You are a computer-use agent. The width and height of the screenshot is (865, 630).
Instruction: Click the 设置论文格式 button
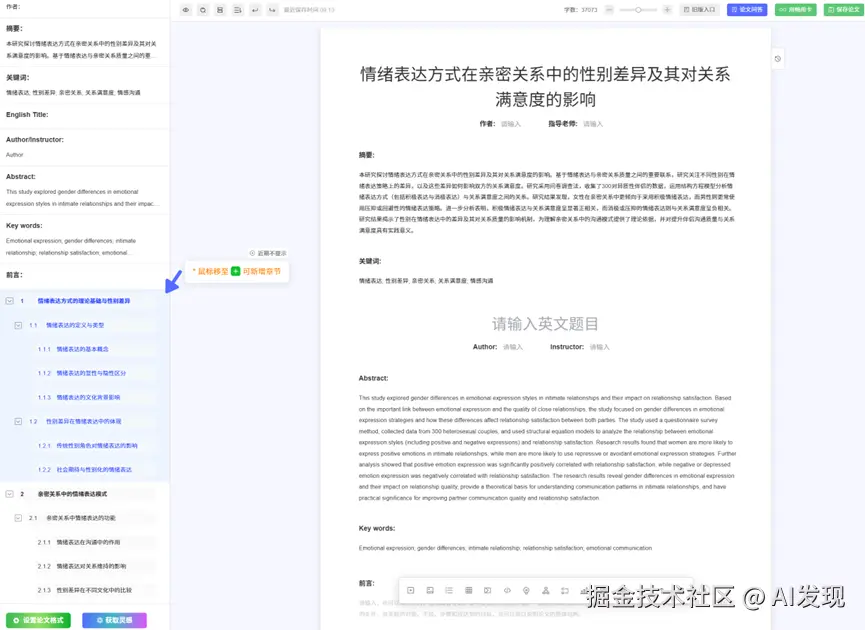pyautogui.click(x=39, y=620)
